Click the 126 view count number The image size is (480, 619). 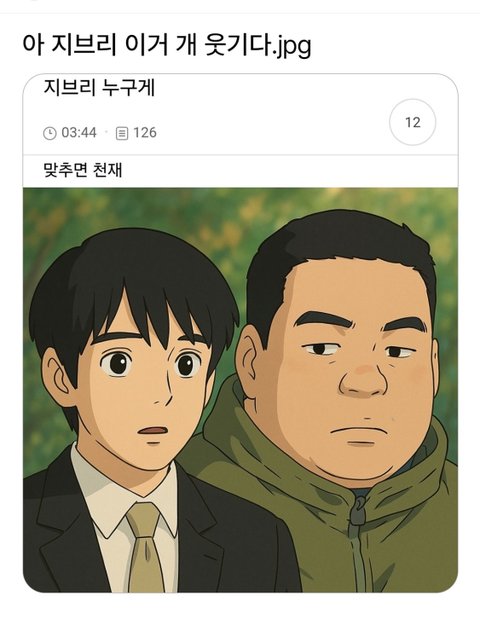point(145,133)
